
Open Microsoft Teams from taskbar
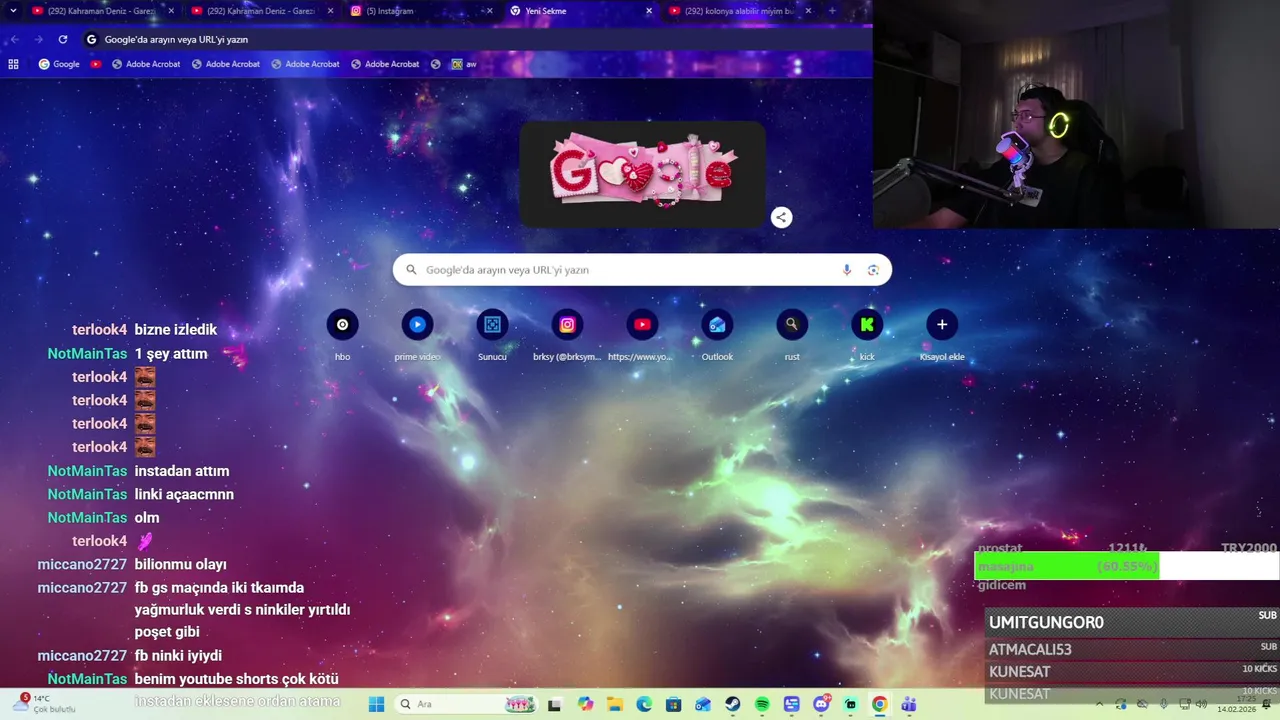[909, 704]
